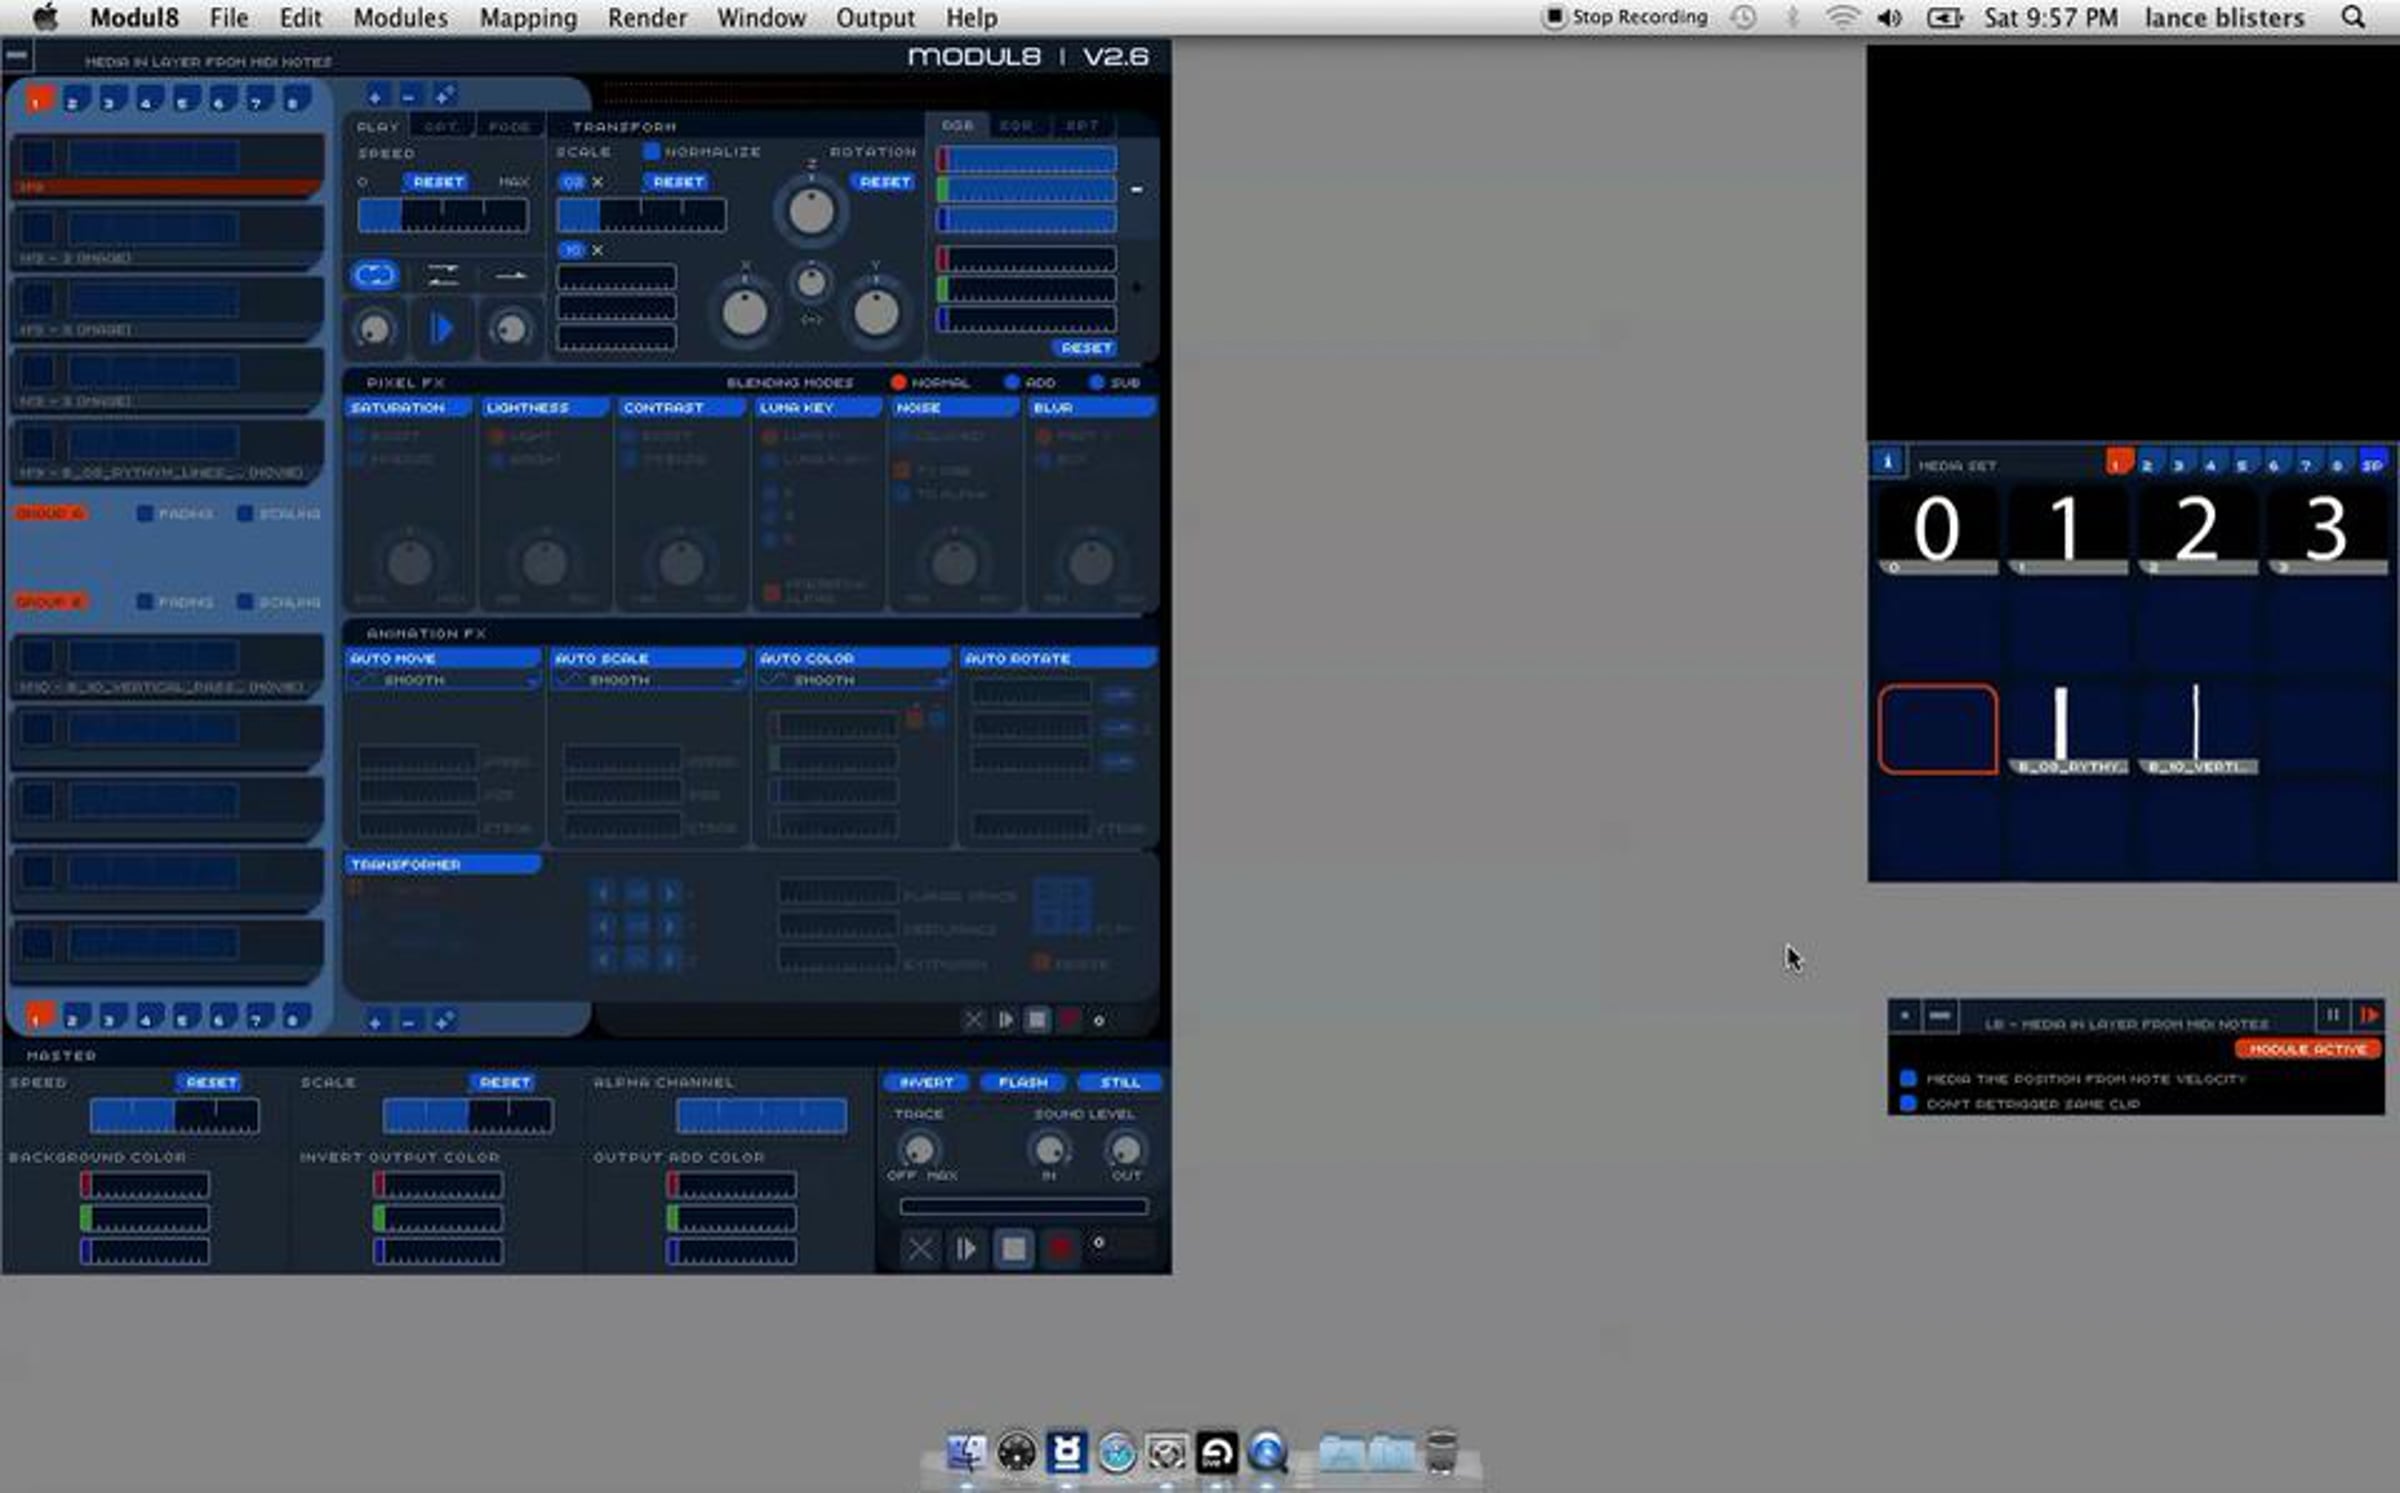Click the Wi-Fi icon in menu bar
Image resolution: width=2400 pixels, height=1493 pixels.
tap(1842, 17)
